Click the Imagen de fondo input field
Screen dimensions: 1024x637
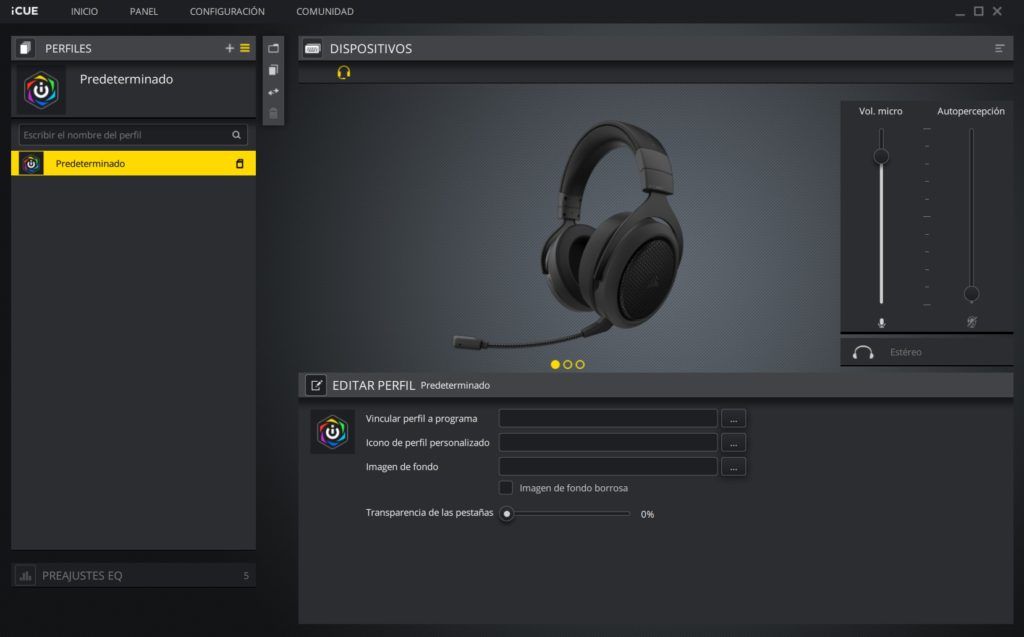tap(608, 467)
